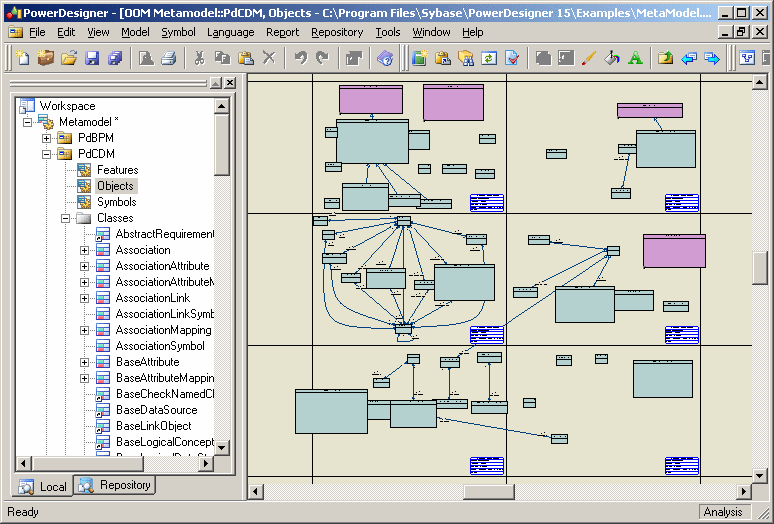Click the Delete X icon

(269, 58)
